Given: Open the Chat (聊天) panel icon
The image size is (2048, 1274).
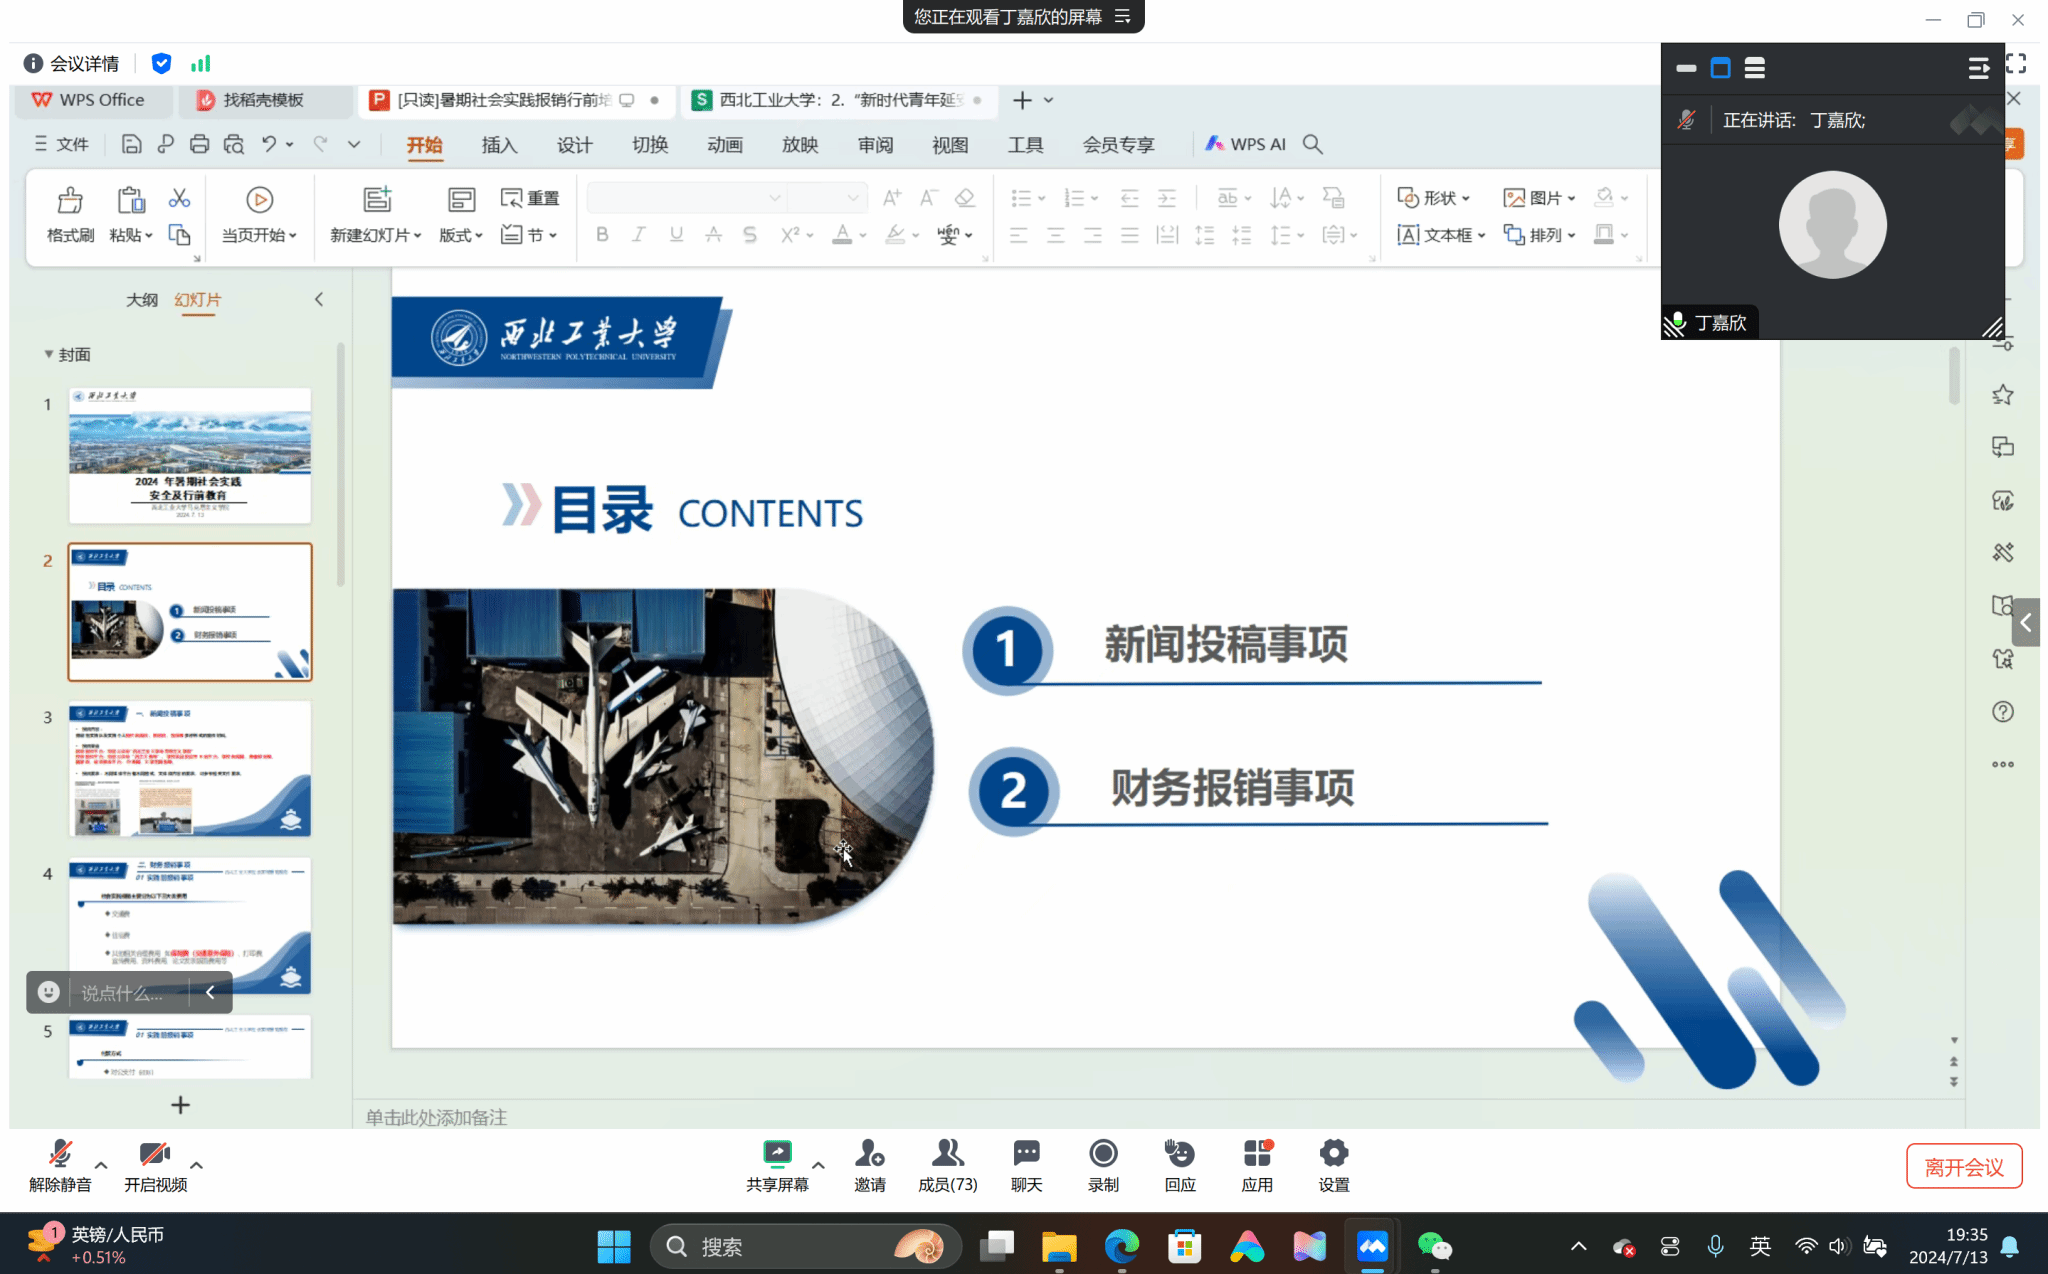Looking at the screenshot, I should [x=1026, y=1154].
